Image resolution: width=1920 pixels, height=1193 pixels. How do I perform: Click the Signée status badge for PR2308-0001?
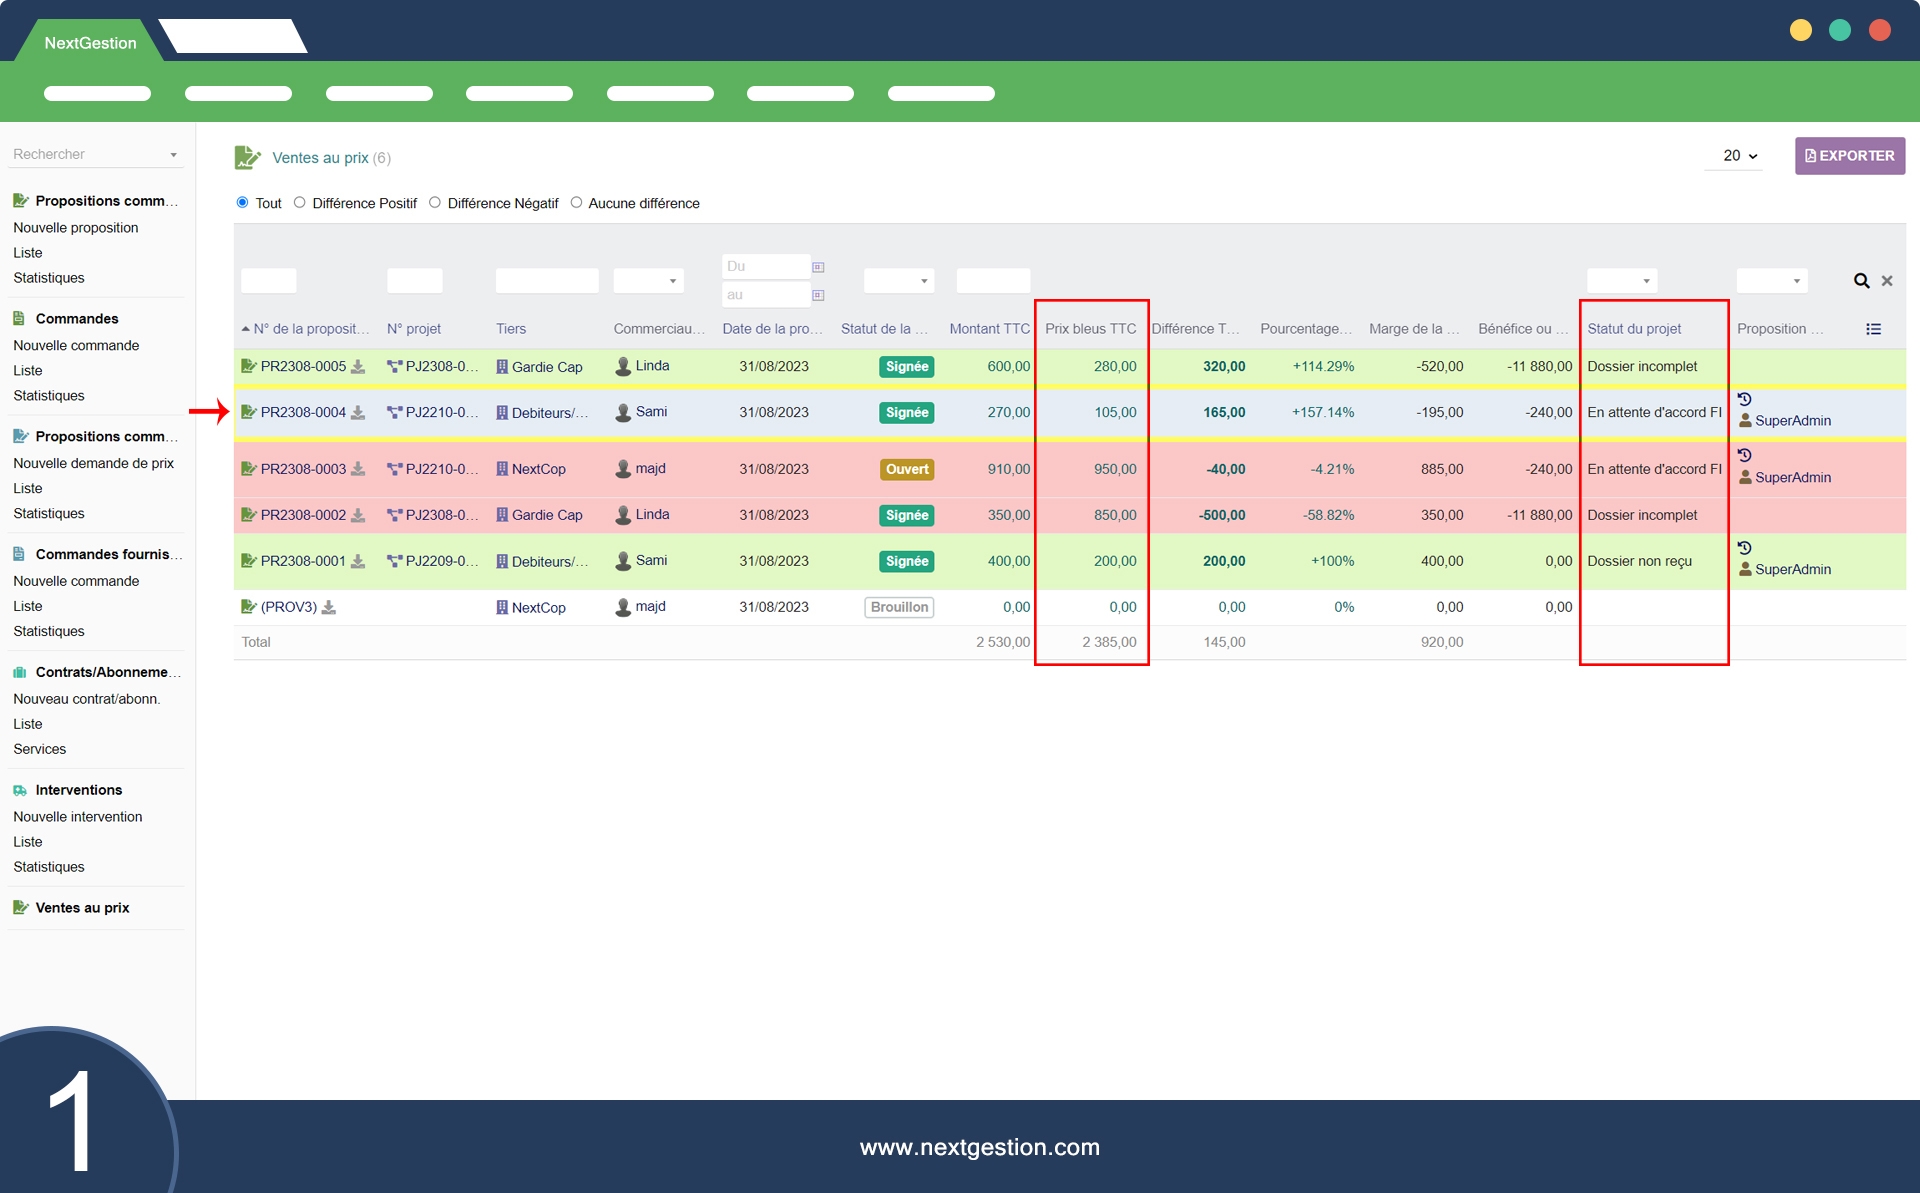906,561
